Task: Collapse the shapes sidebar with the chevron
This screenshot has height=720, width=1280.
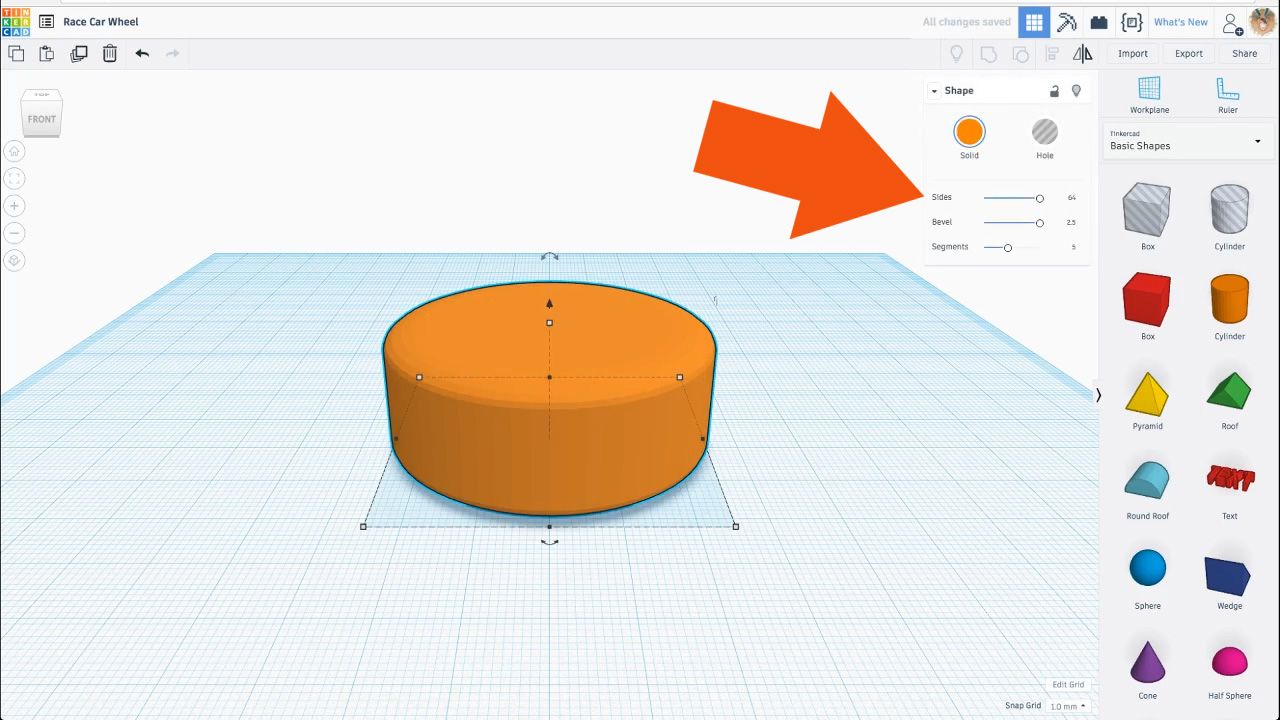Action: pos(1098,395)
